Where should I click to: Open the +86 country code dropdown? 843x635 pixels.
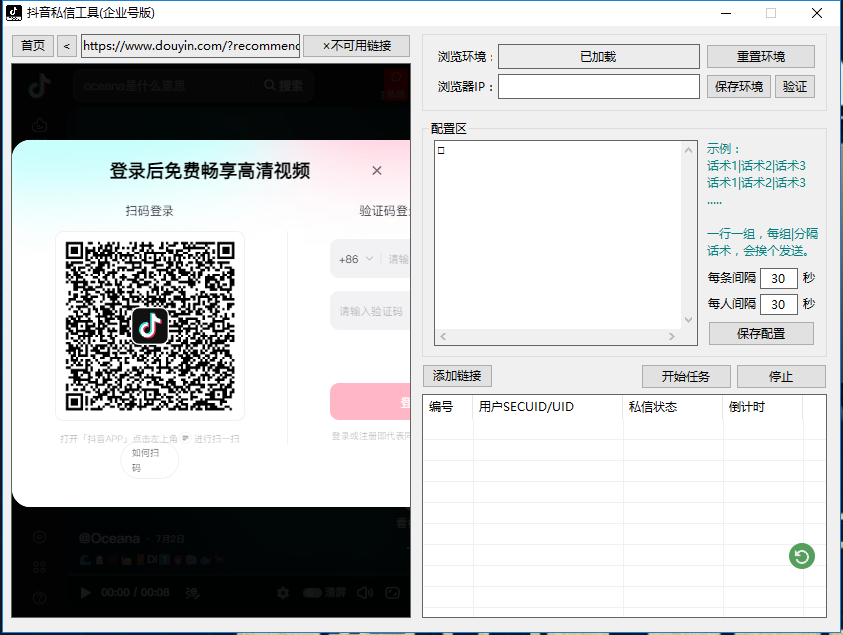point(355,259)
